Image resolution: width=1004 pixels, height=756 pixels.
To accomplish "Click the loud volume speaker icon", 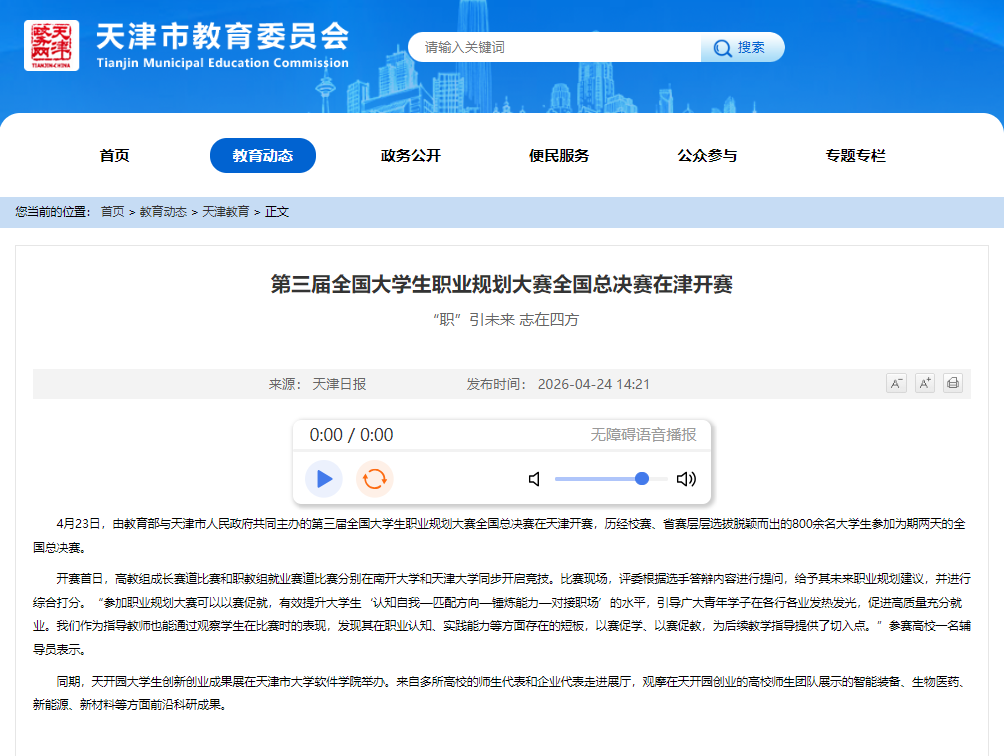I will (x=686, y=479).
